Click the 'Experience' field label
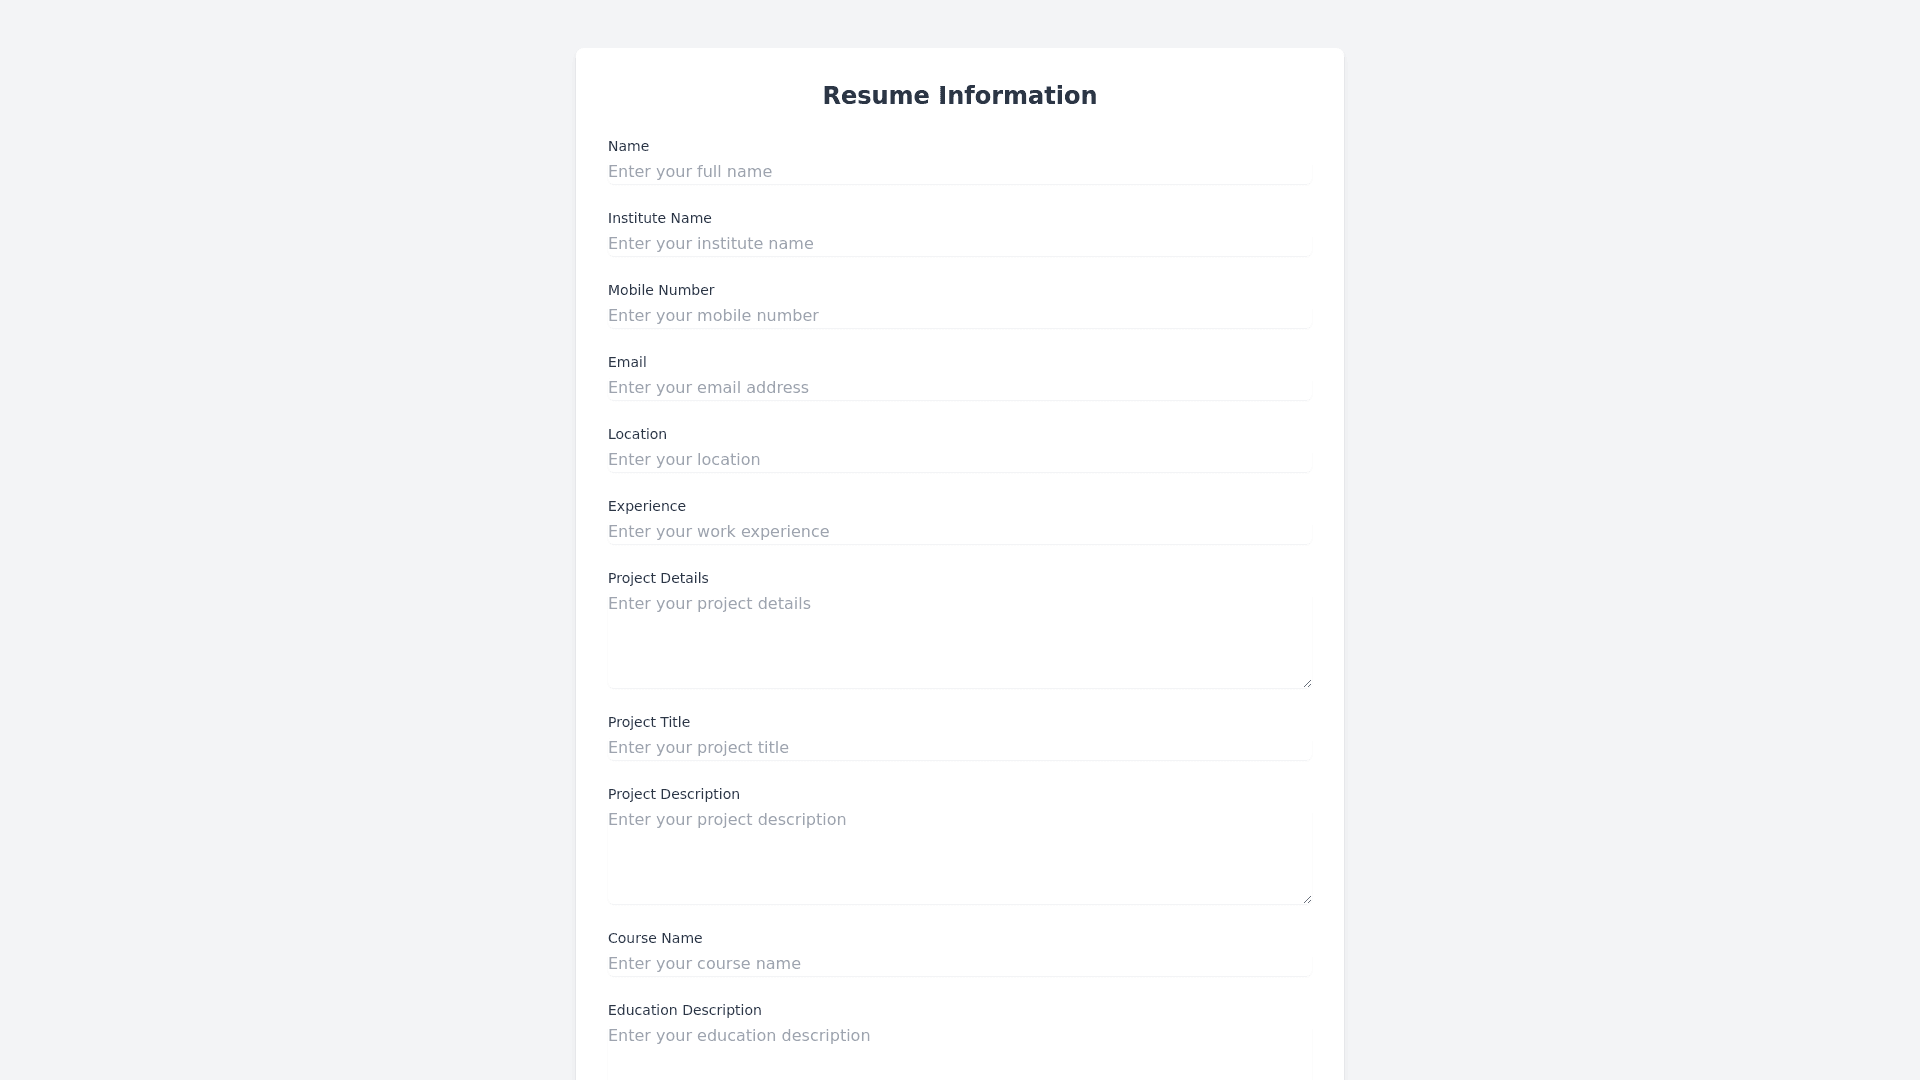 click(647, 506)
